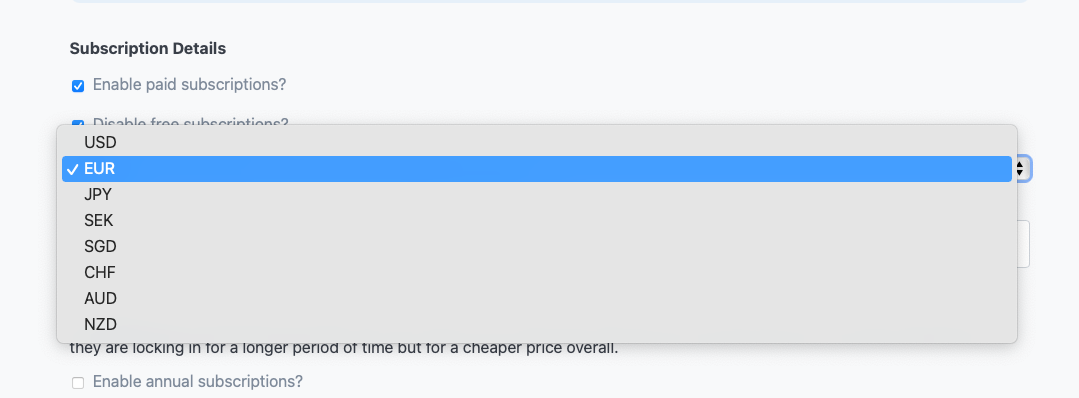The image size is (1079, 398).
Task: Choose USD from the currency list
Action: (537, 143)
